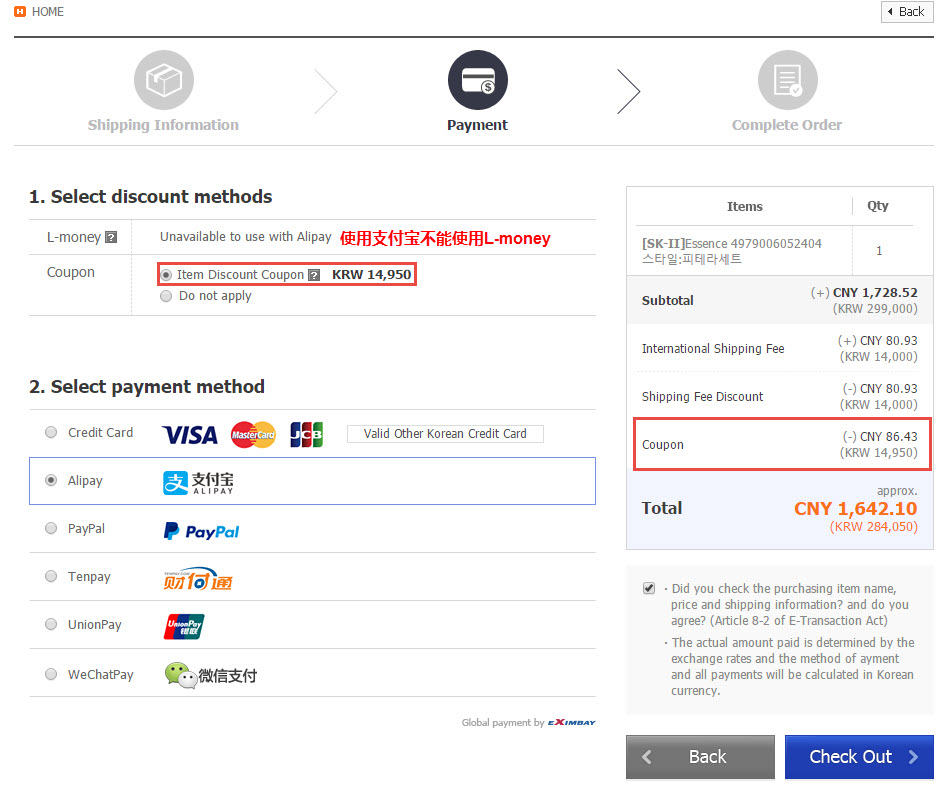Click the top-right Back arrow button
Screen dimensions: 937x792
[907, 12]
